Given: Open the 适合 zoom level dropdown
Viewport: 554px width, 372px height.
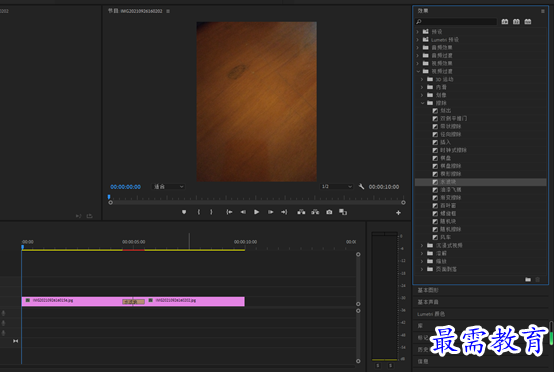Looking at the screenshot, I should pos(169,187).
